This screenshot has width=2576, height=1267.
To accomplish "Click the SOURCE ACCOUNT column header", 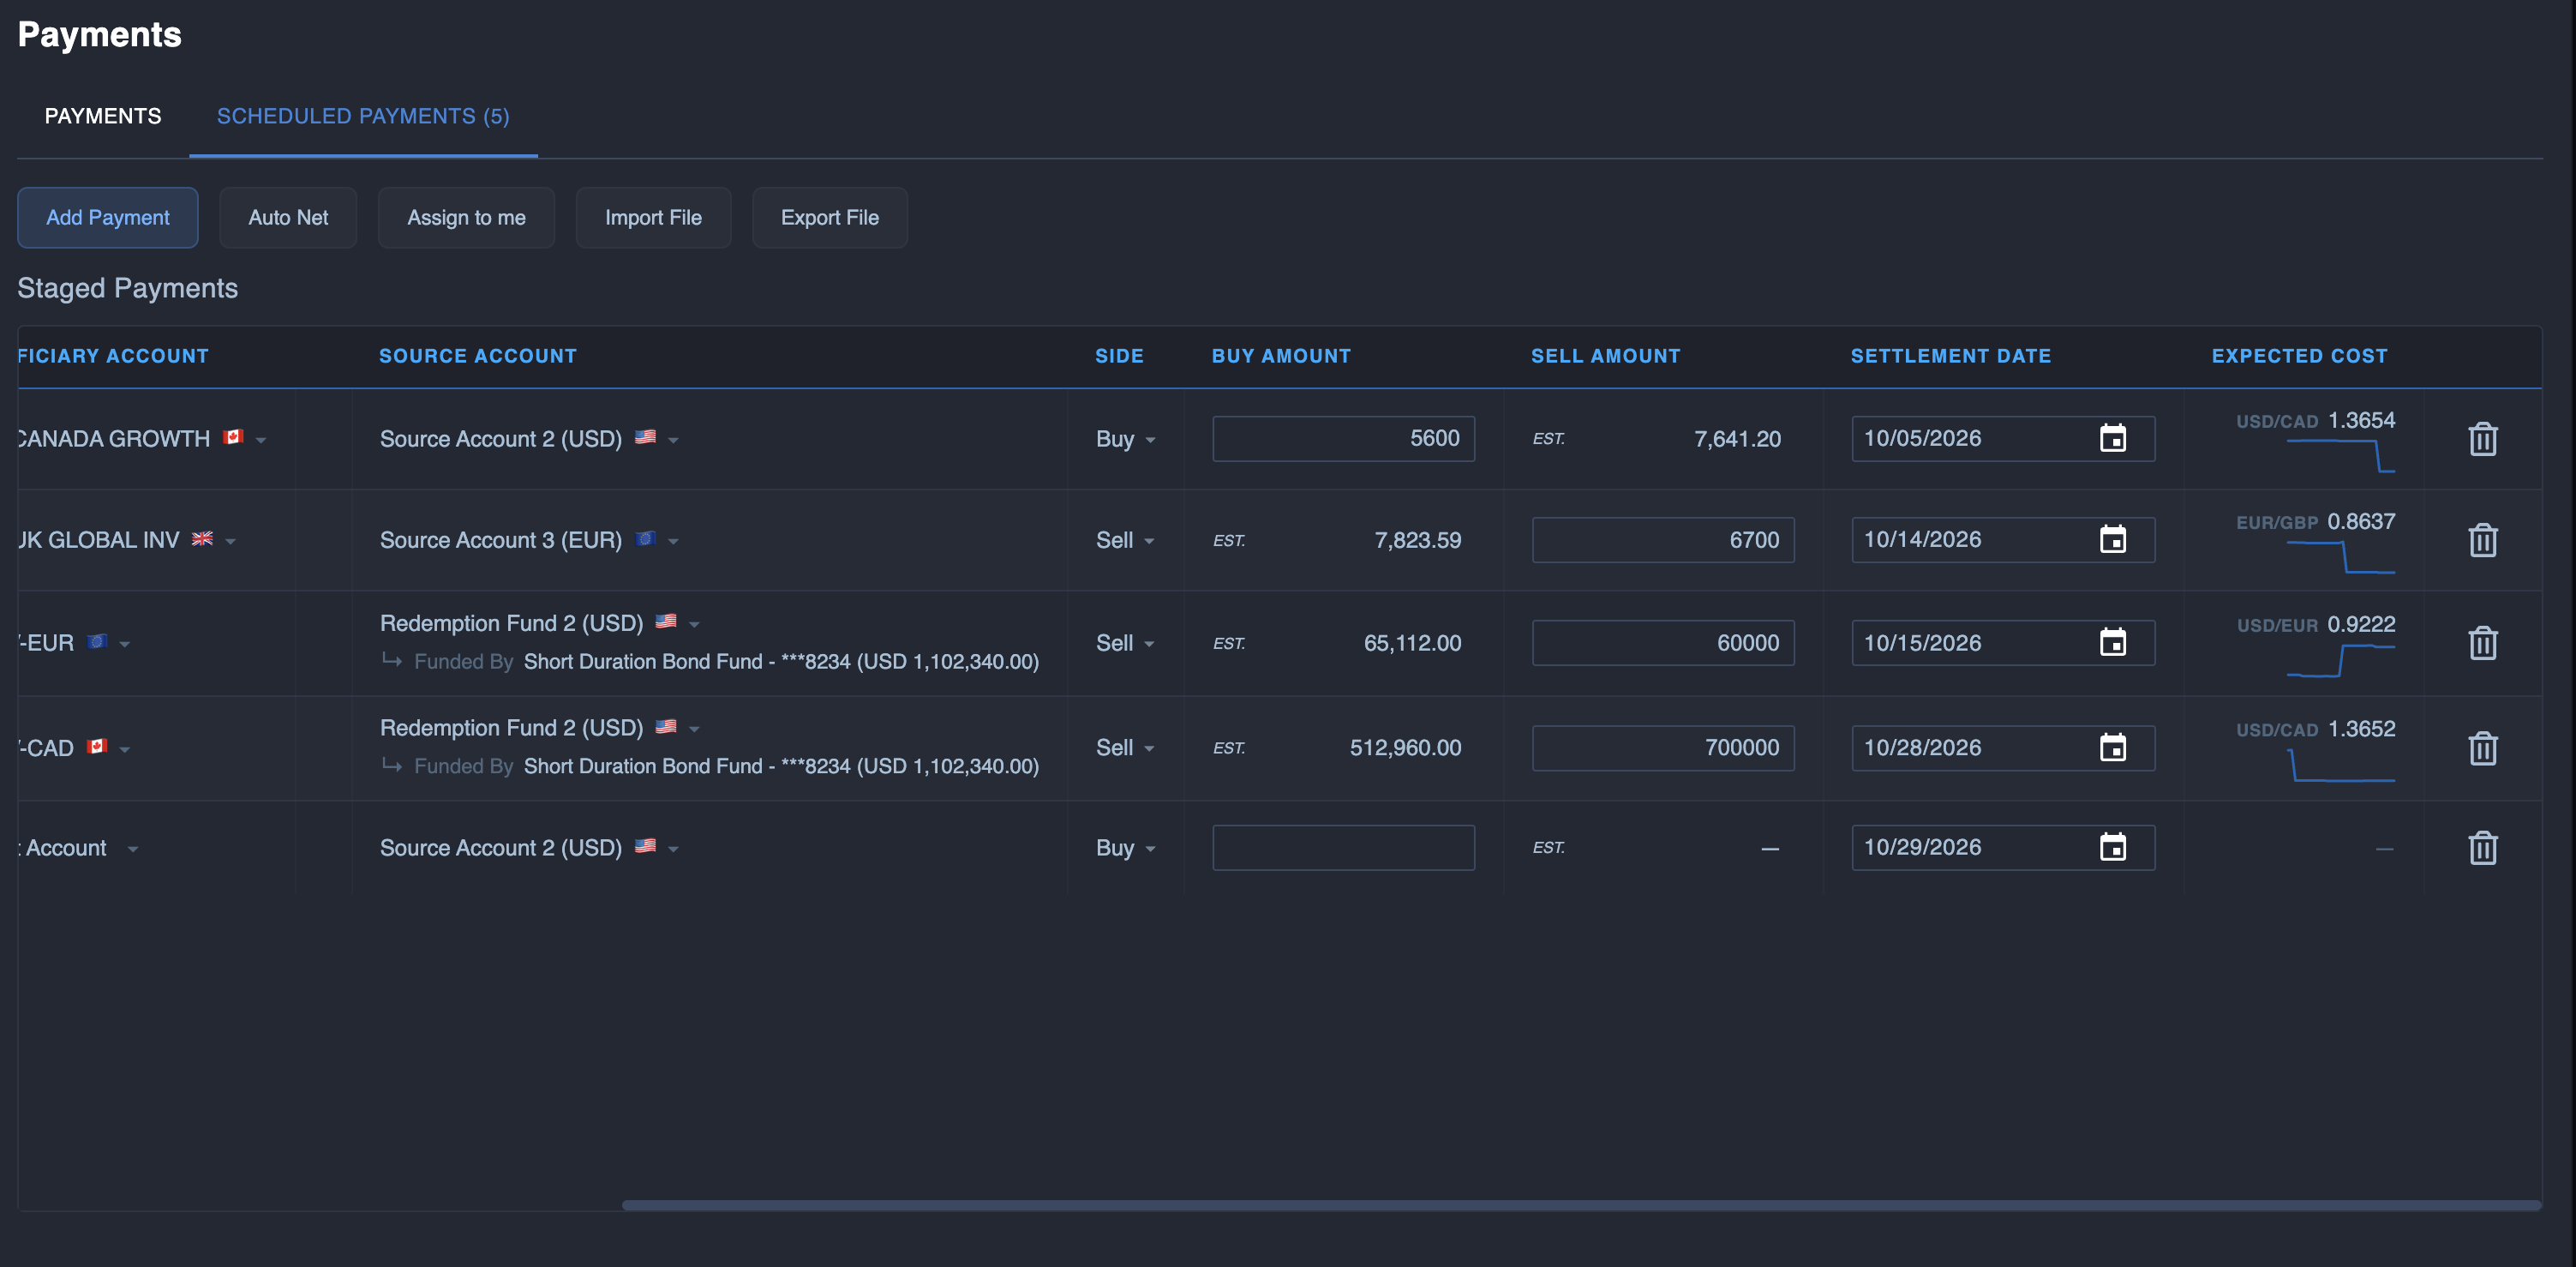I will [x=478, y=356].
